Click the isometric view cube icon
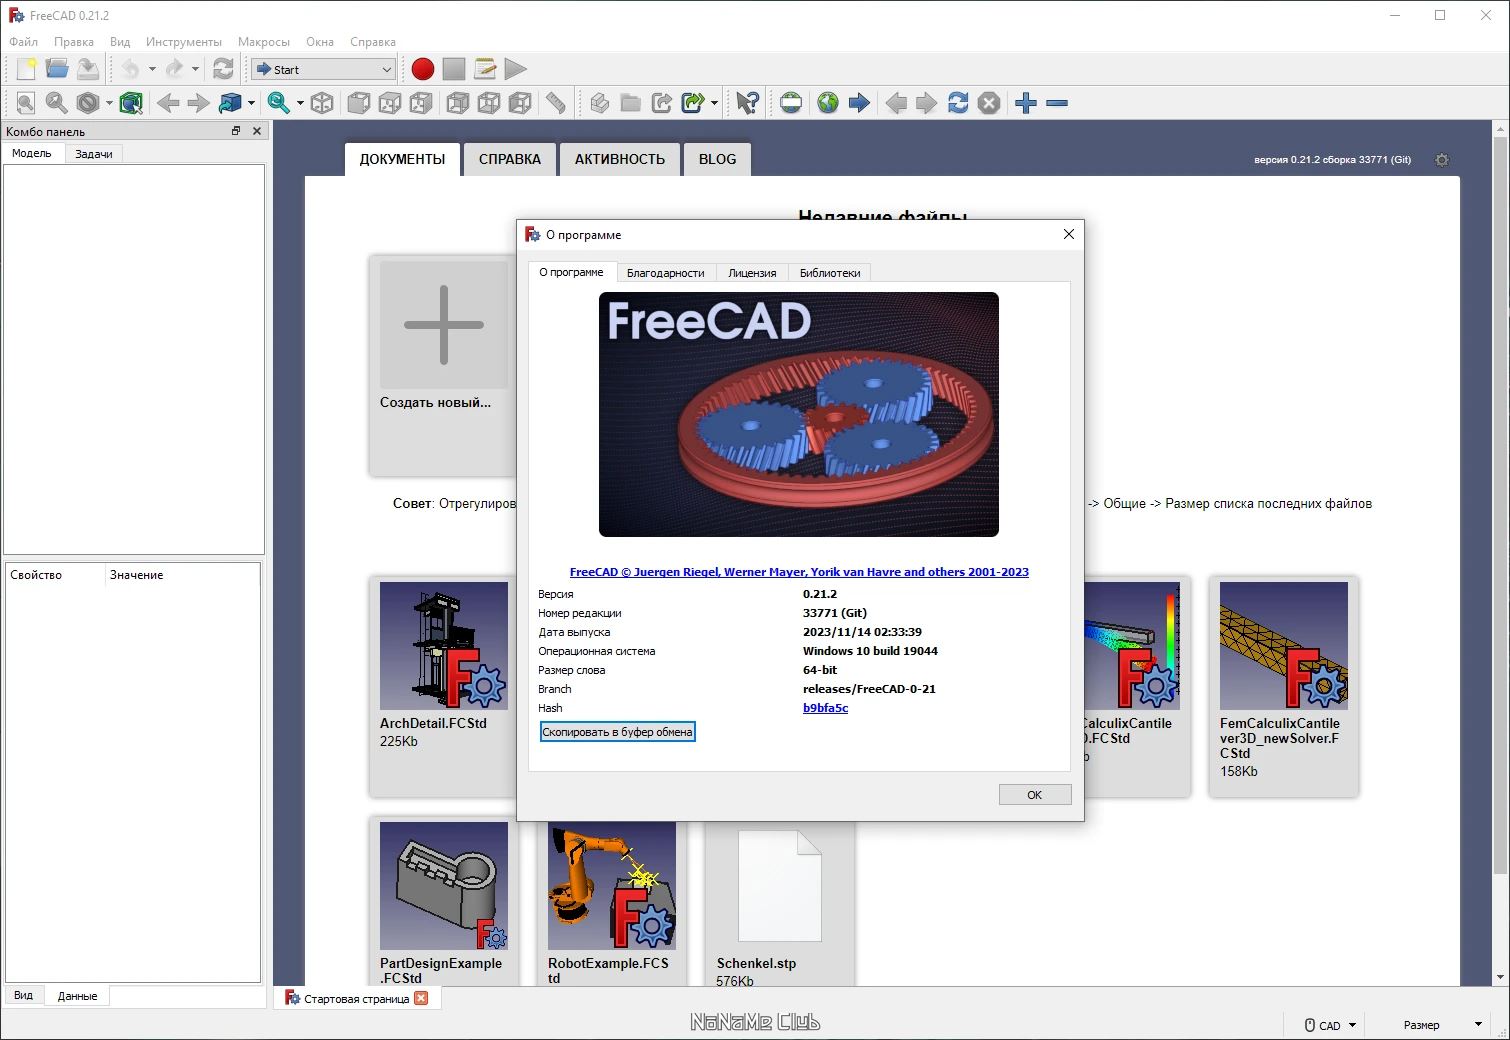Screen dimensions: 1510x1040 (x=322, y=103)
